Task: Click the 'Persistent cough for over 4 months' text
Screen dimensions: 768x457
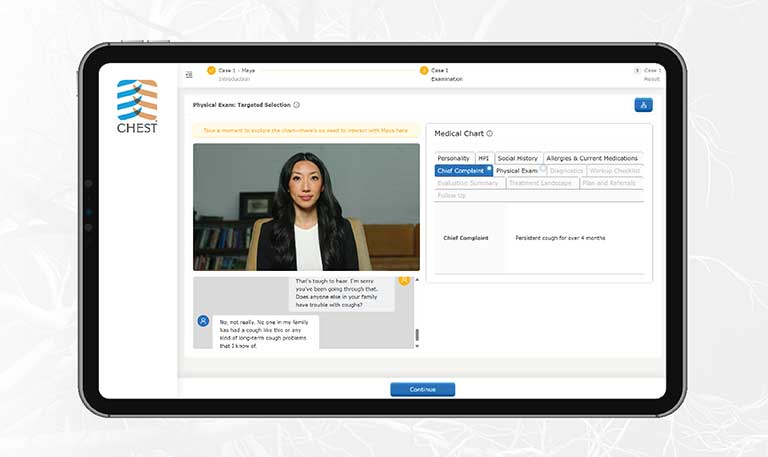Action: click(x=560, y=238)
